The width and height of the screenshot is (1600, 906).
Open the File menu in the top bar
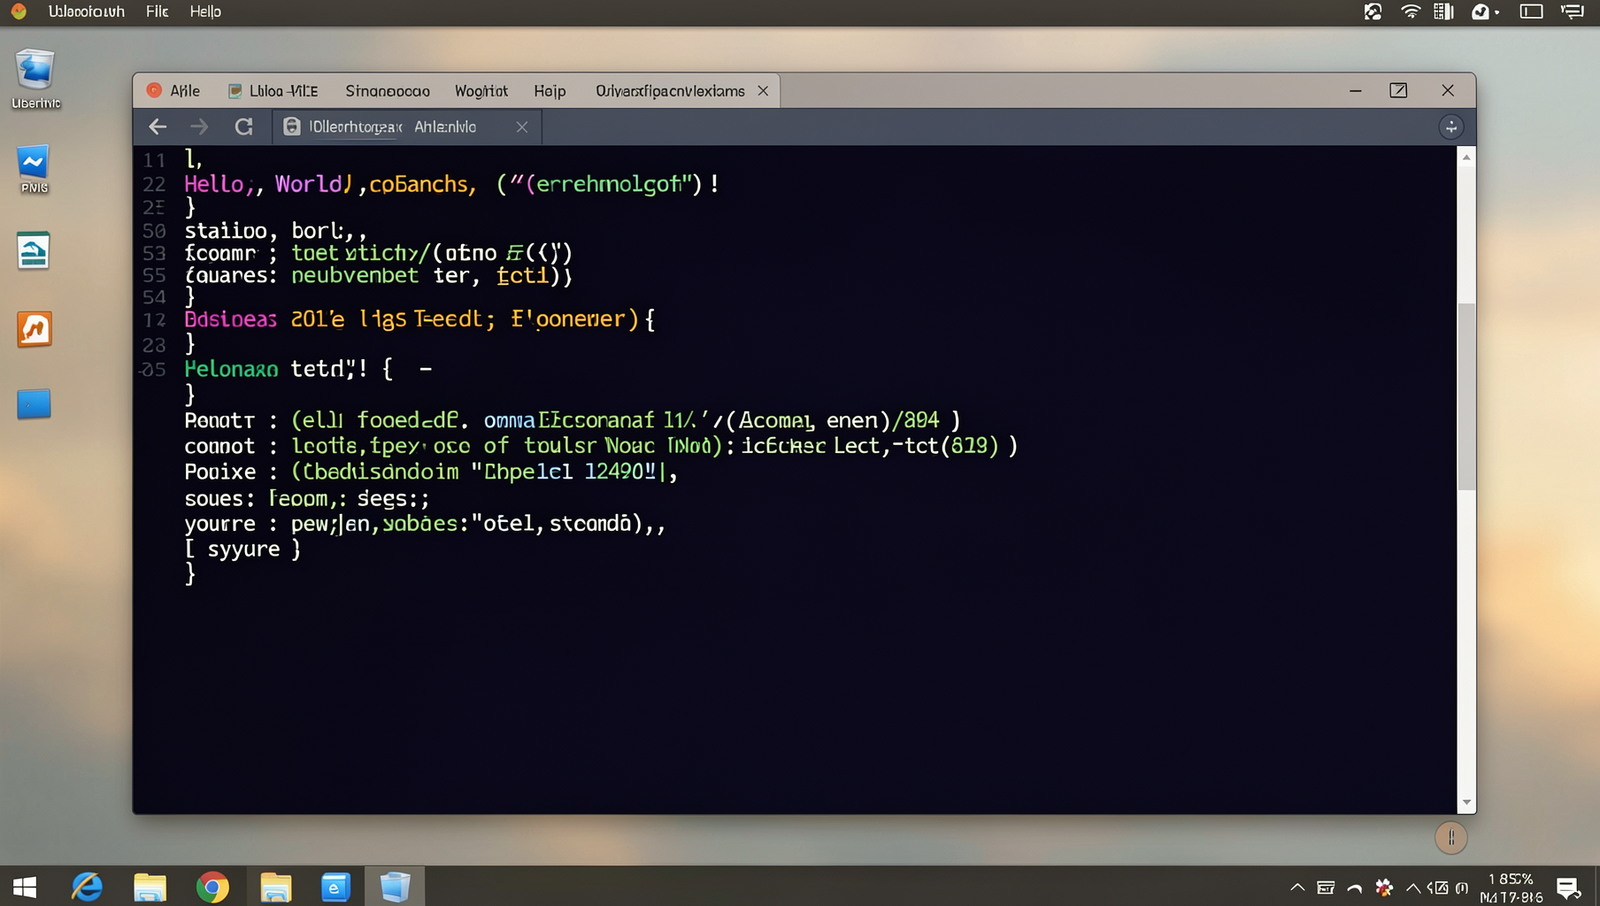[x=157, y=12]
